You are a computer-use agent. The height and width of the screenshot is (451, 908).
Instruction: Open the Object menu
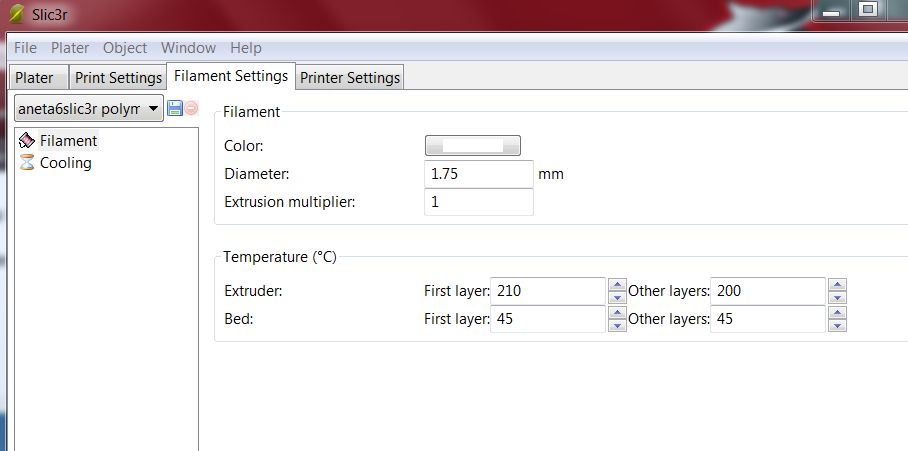[x=125, y=47]
